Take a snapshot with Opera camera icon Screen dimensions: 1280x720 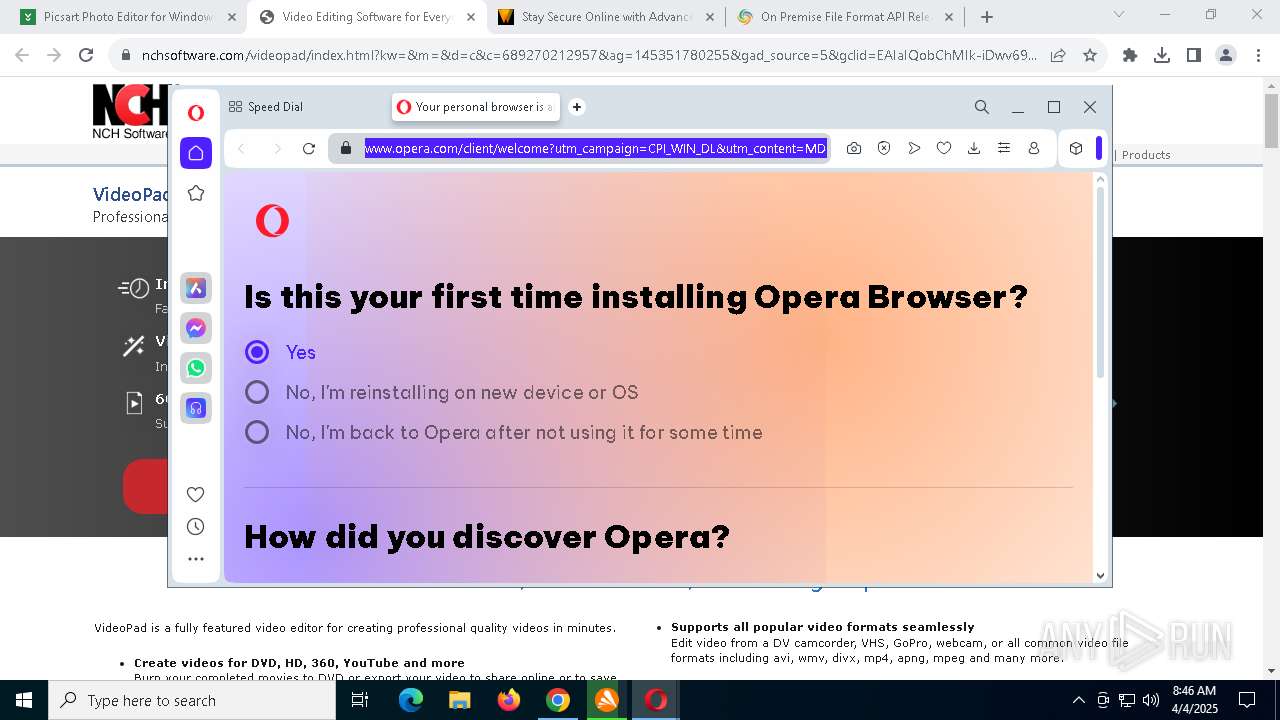[854, 148]
